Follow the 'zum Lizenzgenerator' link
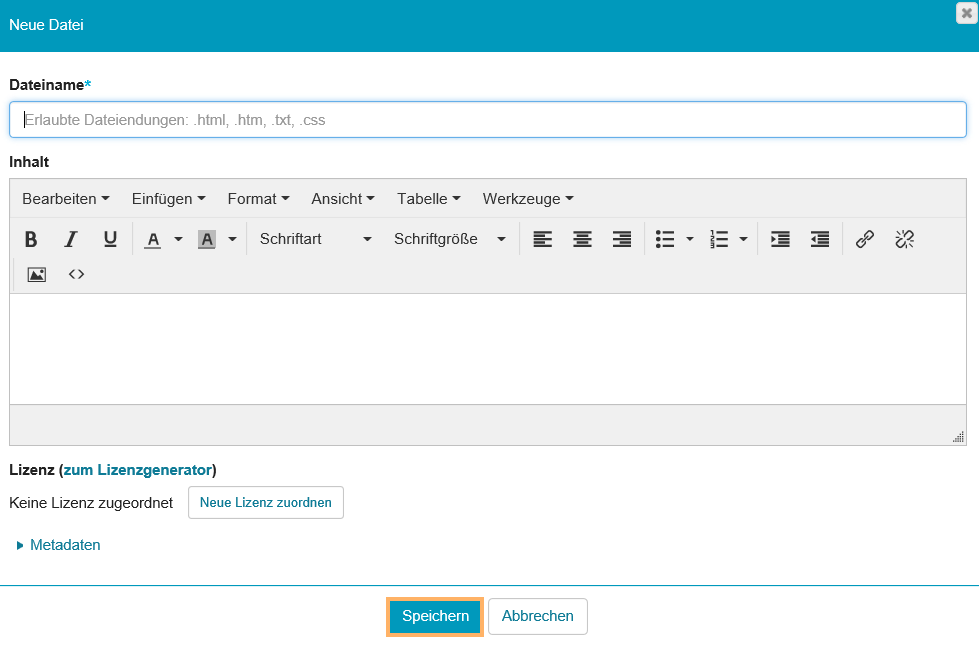This screenshot has width=979, height=647. click(138, 470)
